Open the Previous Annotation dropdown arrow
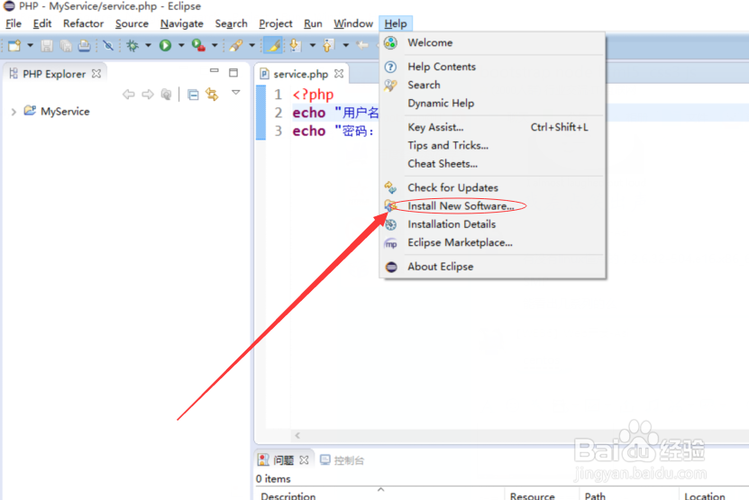Screen dimensions: 749x500 click(345, 45)
